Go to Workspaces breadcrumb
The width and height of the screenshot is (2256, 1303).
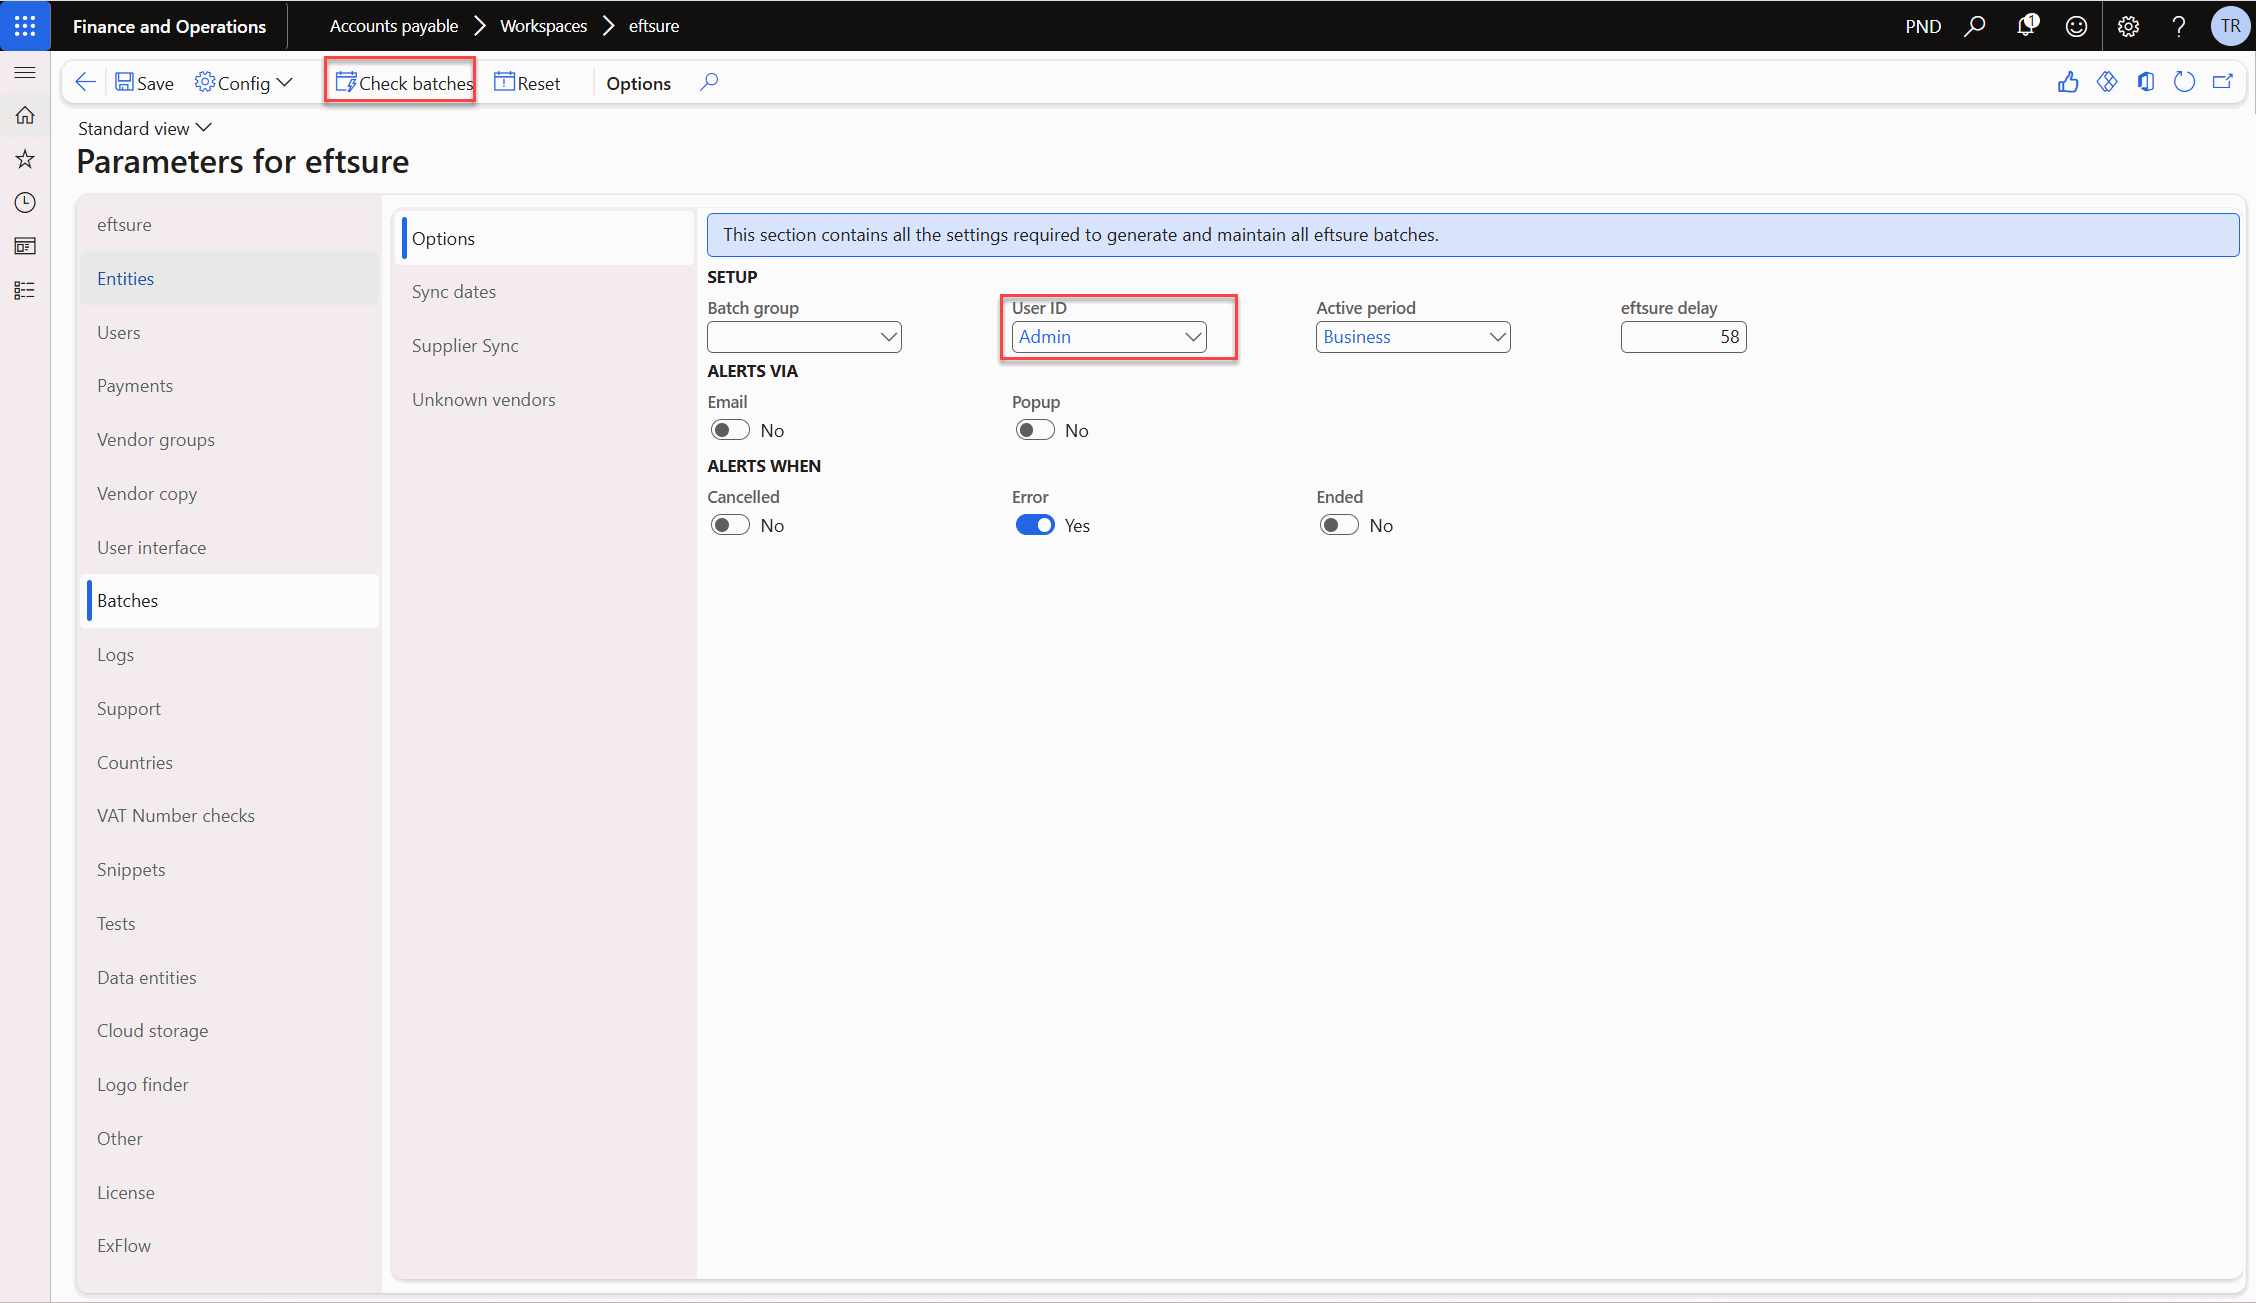[x=543, y=26]
